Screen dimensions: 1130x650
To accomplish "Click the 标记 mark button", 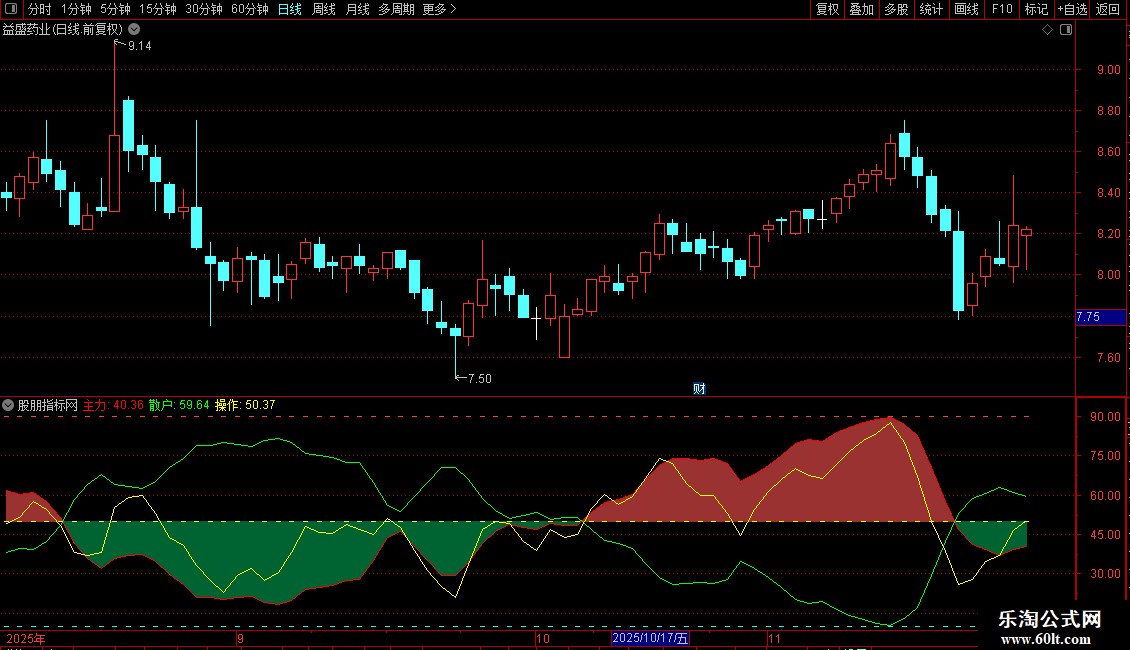I will pos(1036,9).
